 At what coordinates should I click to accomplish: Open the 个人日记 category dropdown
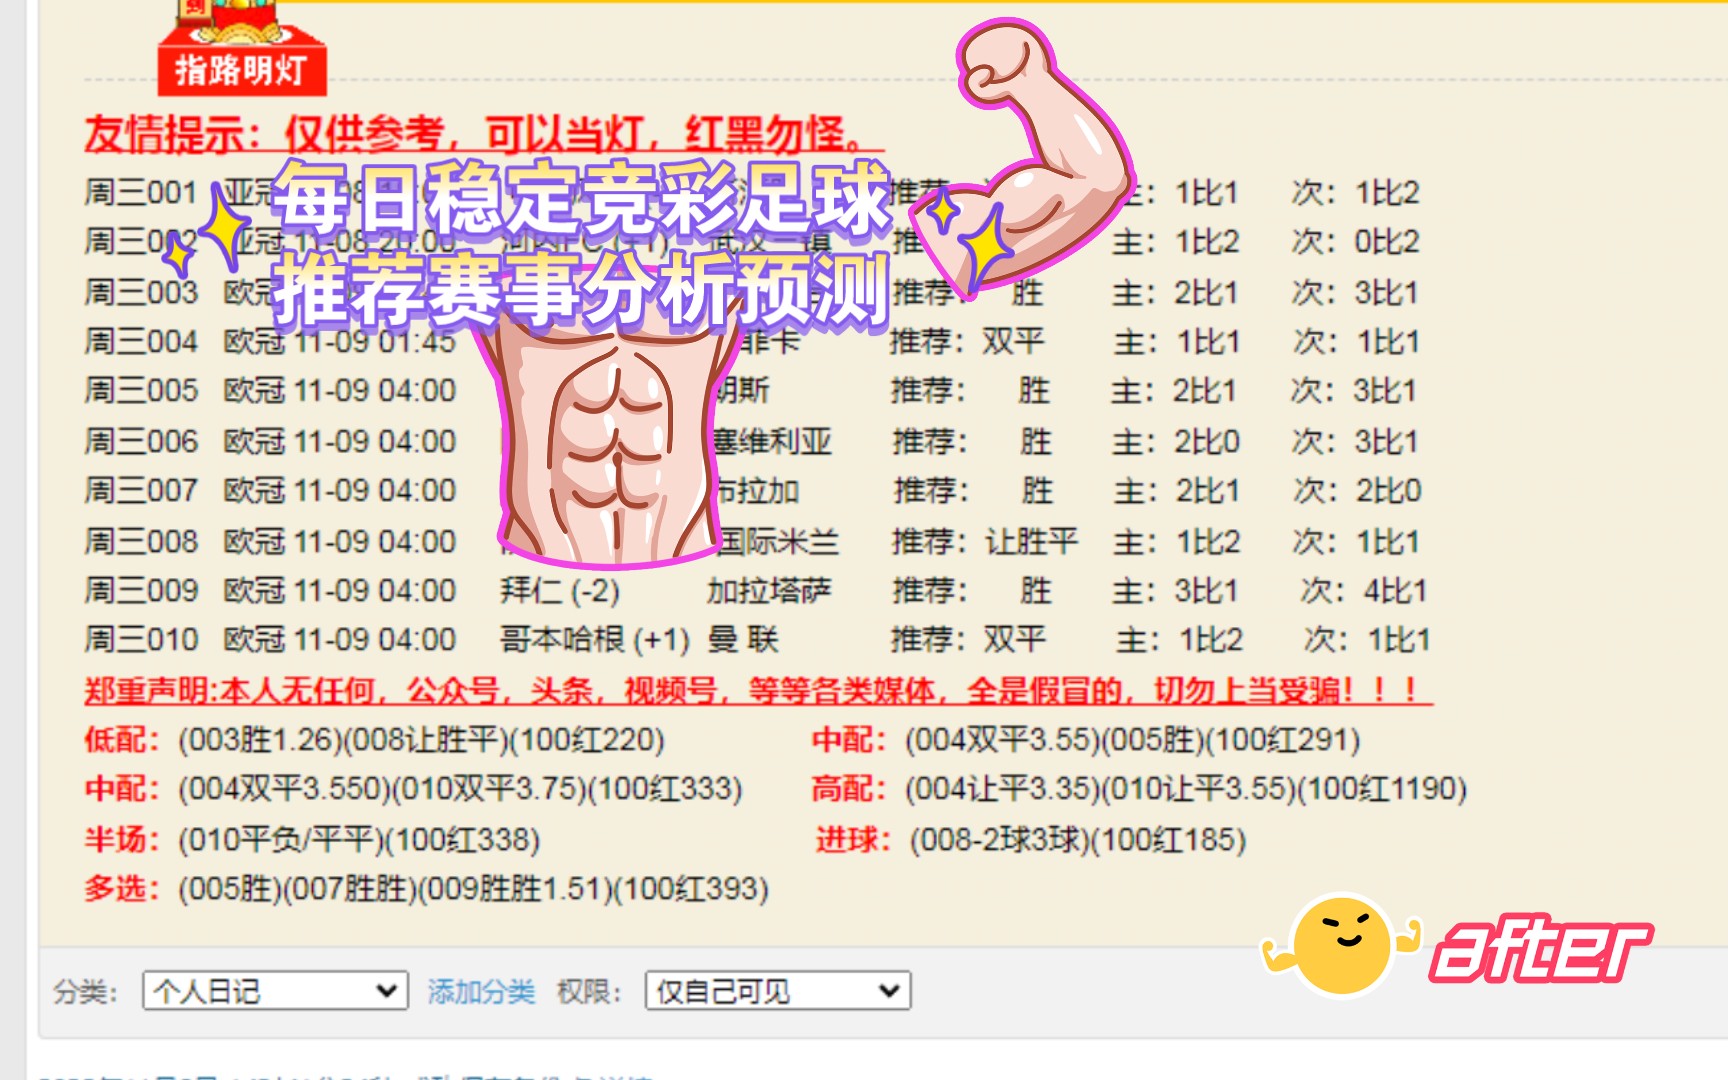click(275, 991)
